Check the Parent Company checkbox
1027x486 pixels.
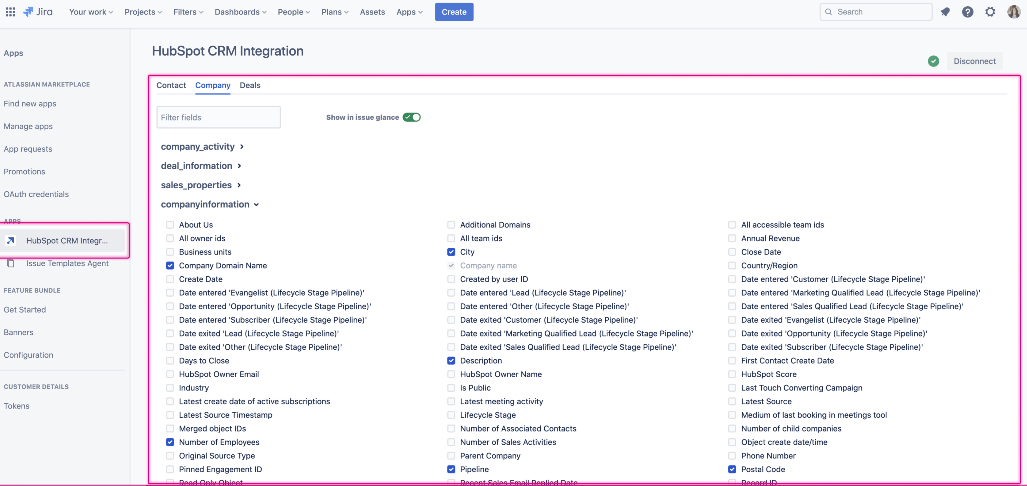pyautogui.click(x=451, y=456)
